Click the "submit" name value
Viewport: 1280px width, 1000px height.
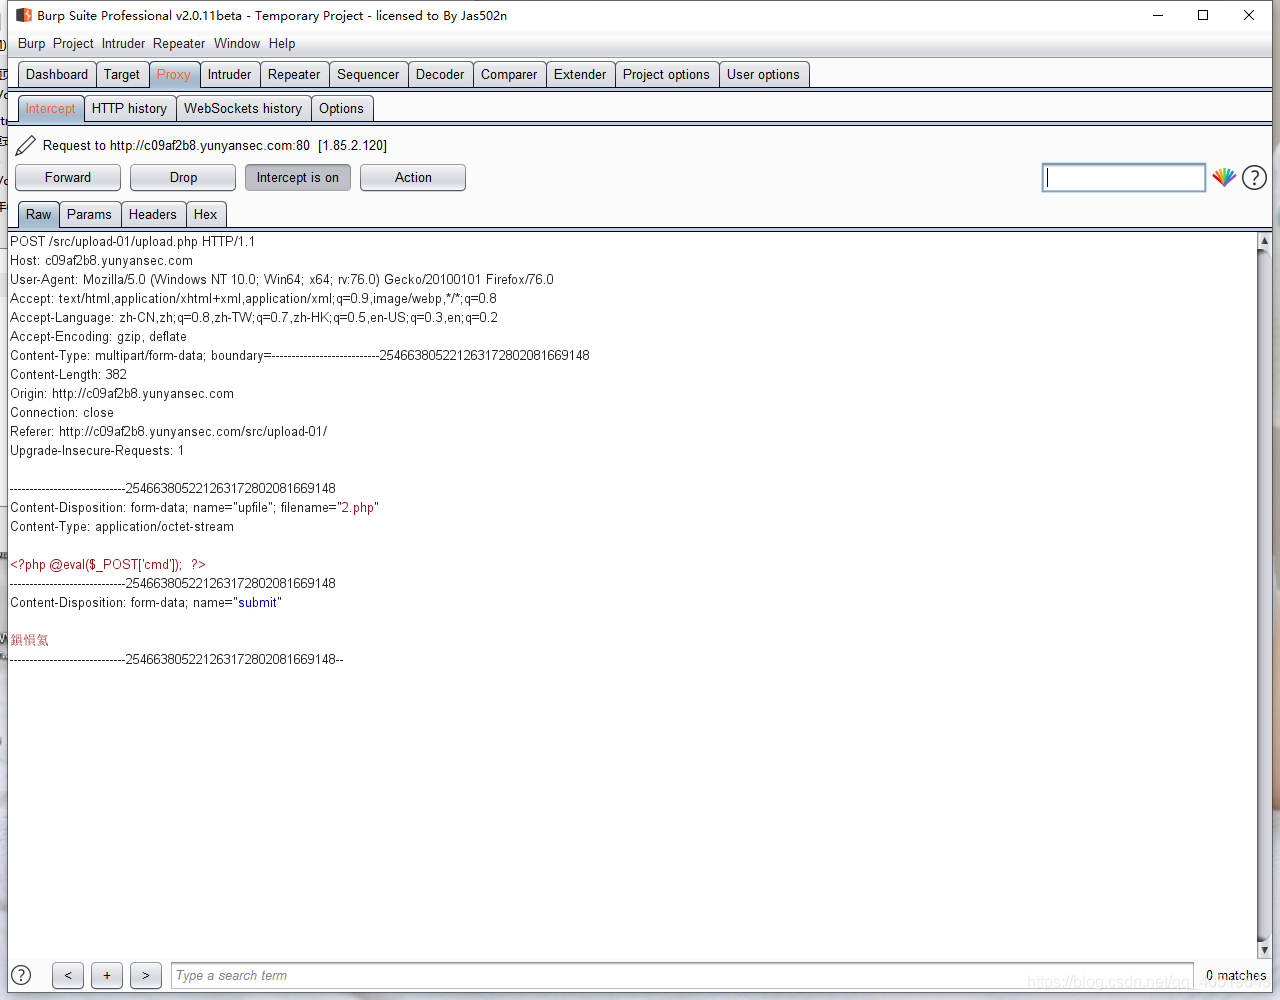click(x=258, y=603)
